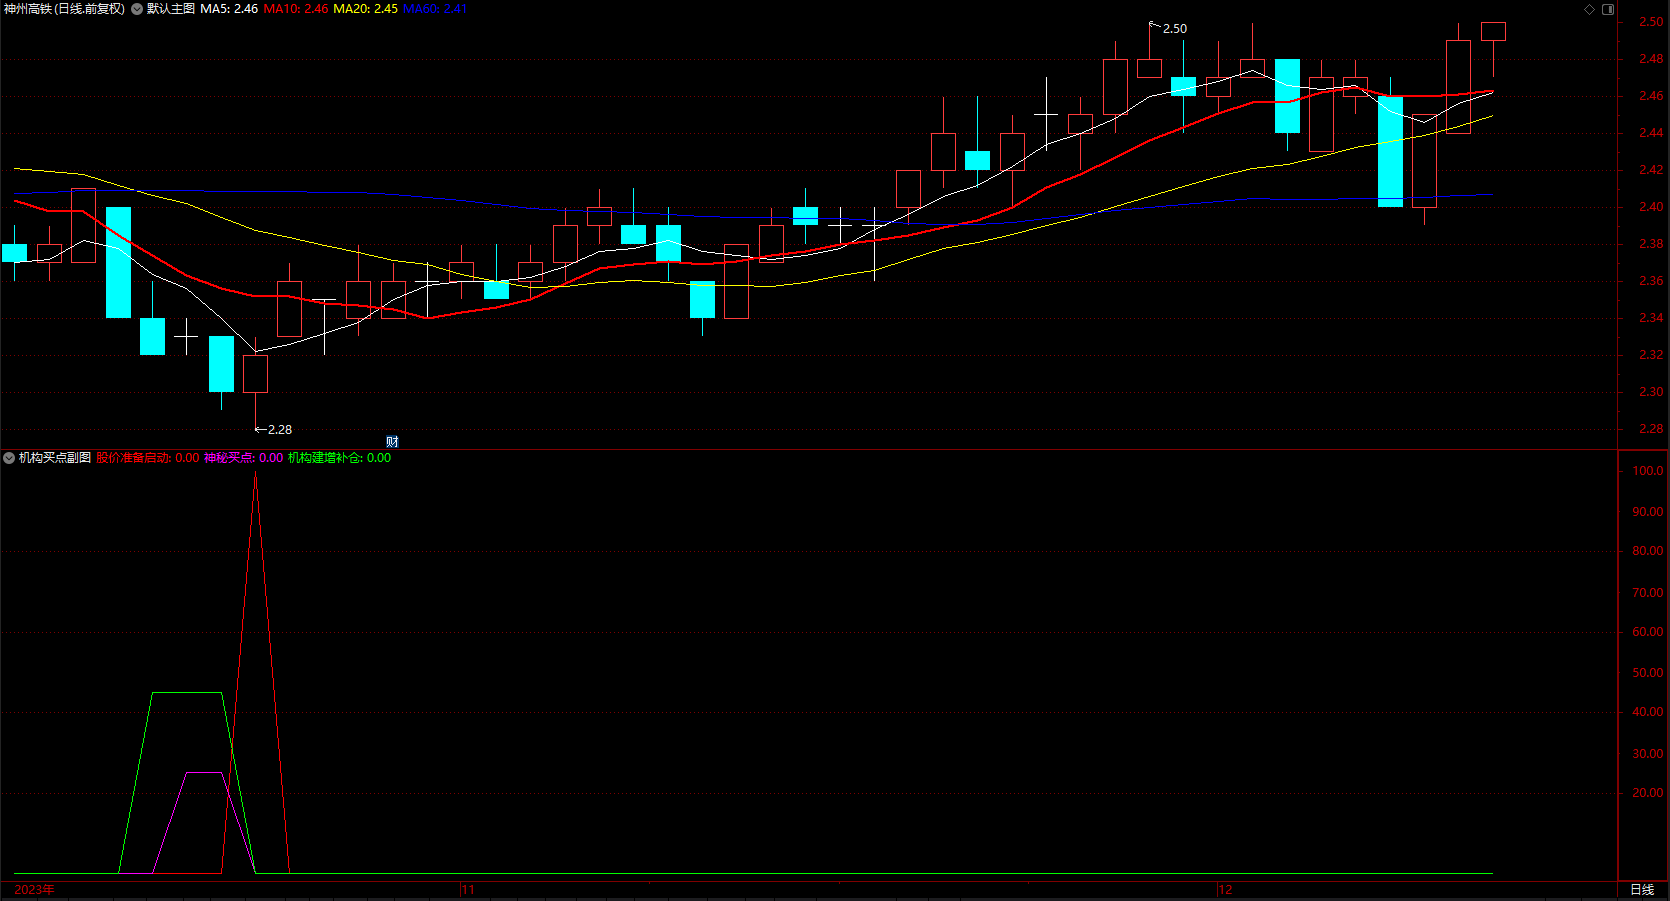Screen dimensions: 1670x901
Task: Open dropdown arrow beside 默认主图
Action: pyautogui.click(x=137, y=9)
